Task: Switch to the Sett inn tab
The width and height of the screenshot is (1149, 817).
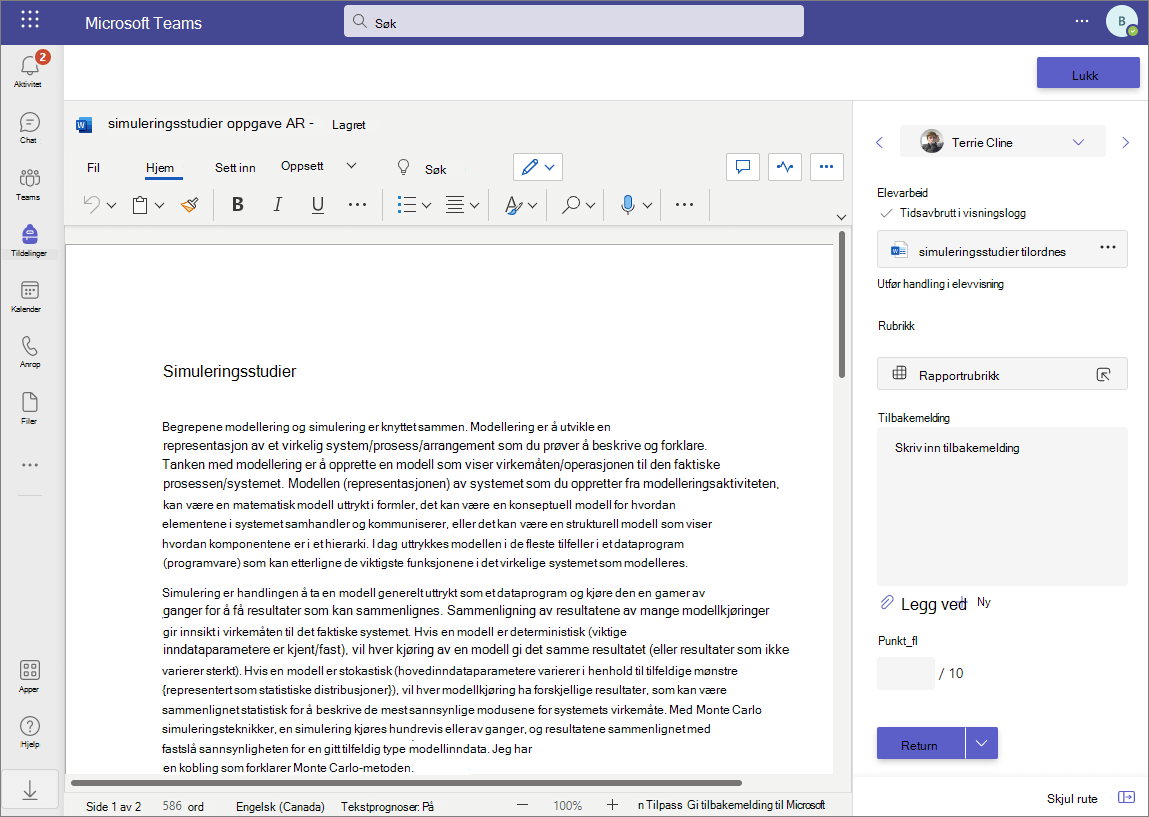Action: [x=235, y=168]
